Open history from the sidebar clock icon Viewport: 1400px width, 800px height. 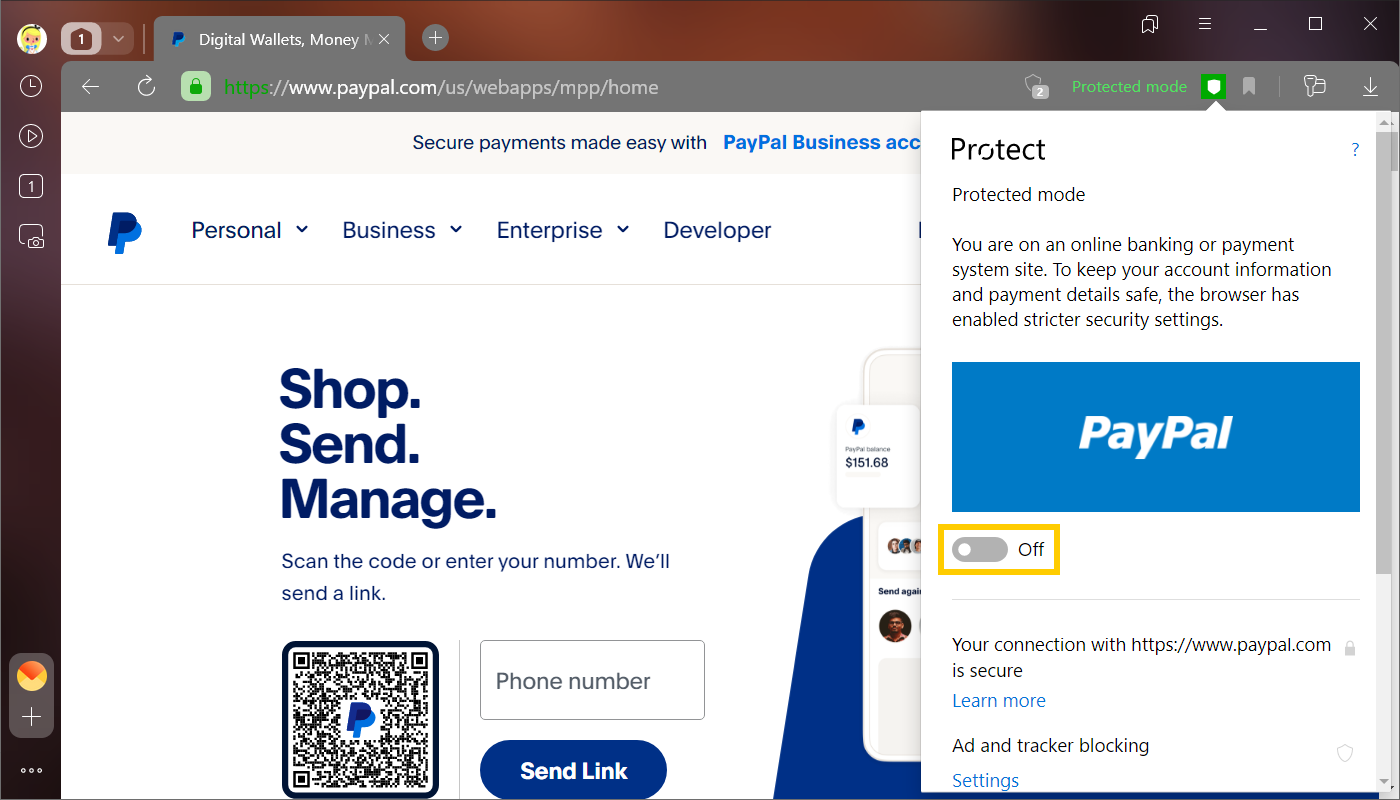[x=31, y=86]
